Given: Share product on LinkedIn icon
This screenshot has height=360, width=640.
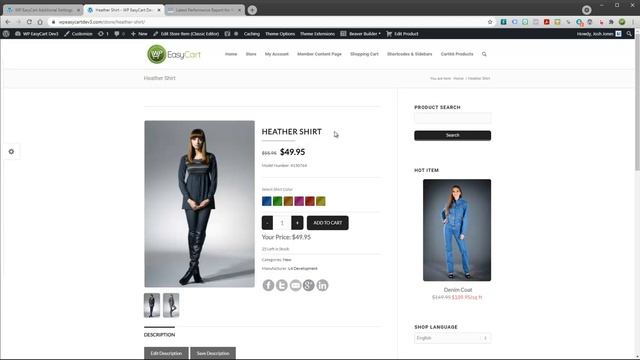Looking at the screenshot, I should tap(322, 285).
